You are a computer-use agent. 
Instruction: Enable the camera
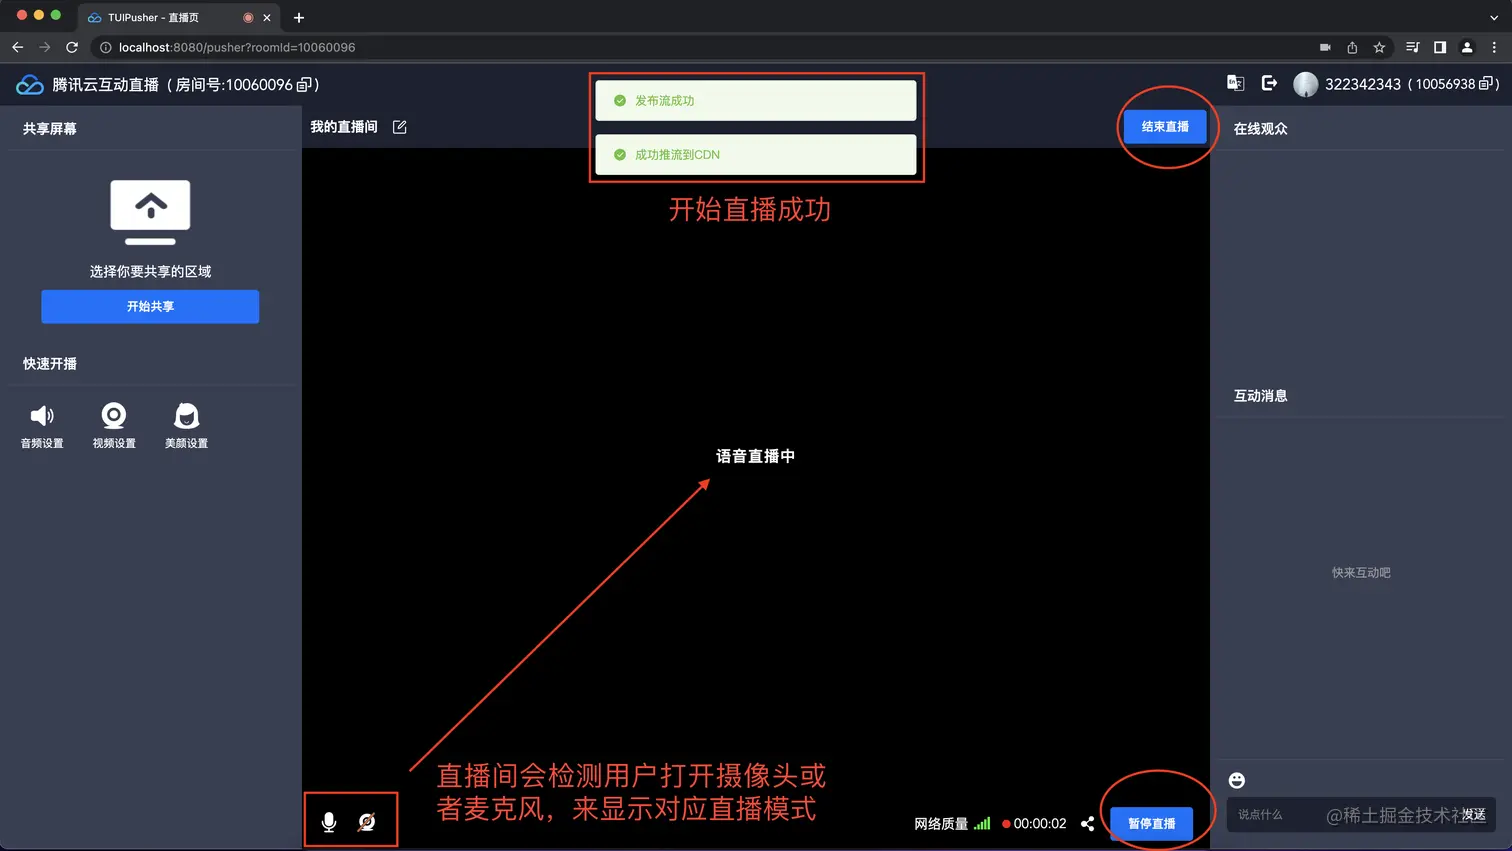[367, 822]
